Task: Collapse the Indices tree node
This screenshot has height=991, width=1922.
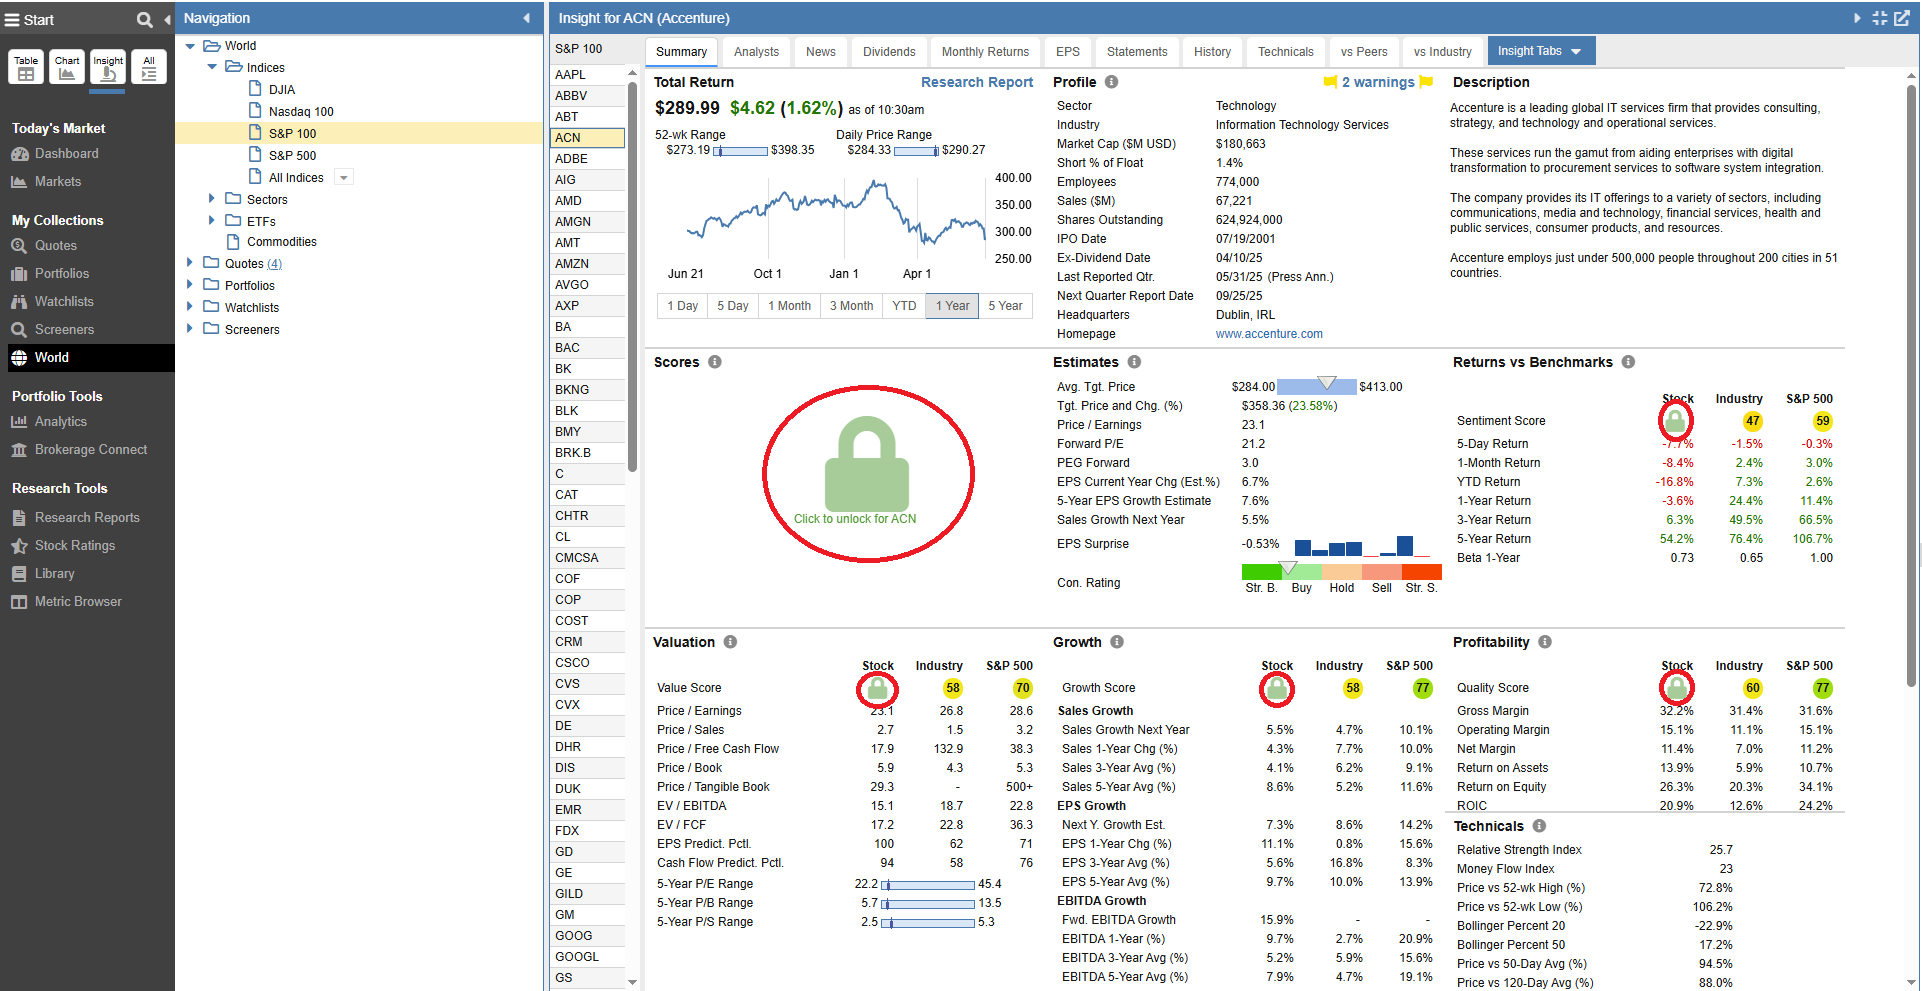Action: [212, 67]
